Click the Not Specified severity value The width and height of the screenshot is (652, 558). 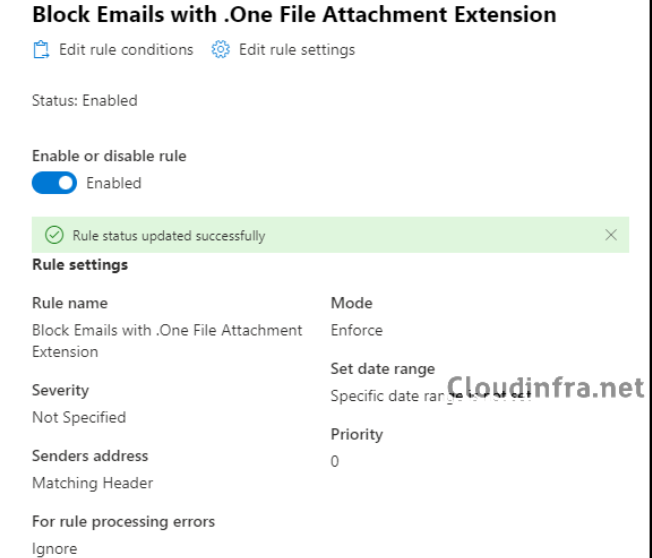79,417
